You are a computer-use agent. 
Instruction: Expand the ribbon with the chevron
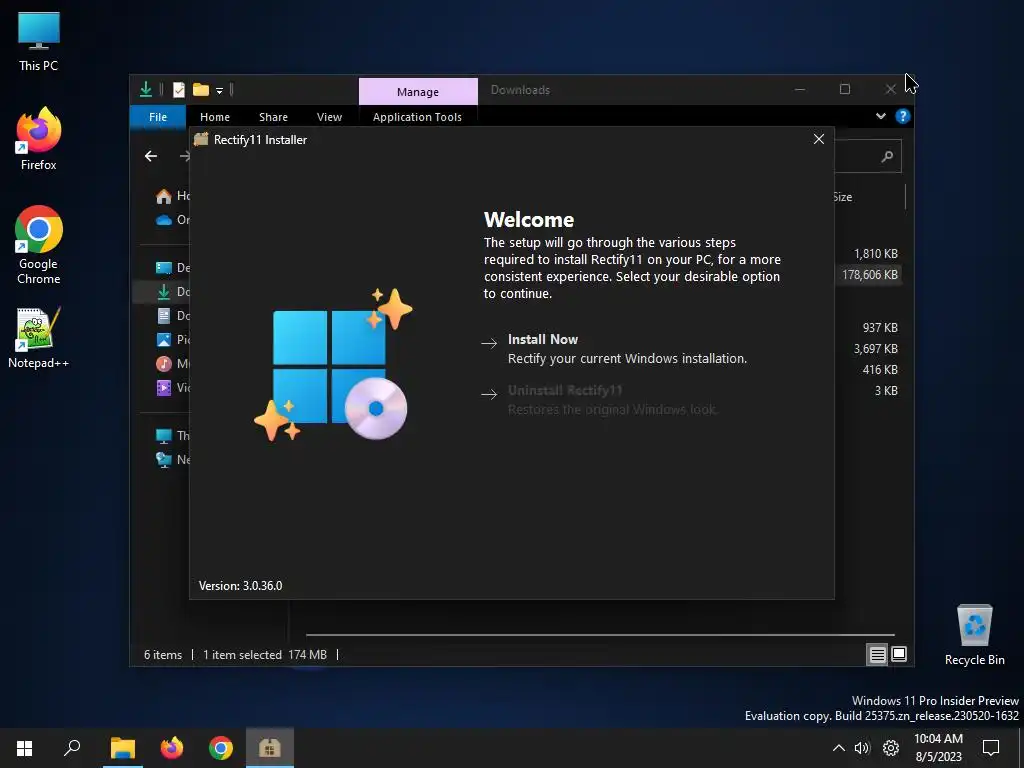click(x=880, y=116)
